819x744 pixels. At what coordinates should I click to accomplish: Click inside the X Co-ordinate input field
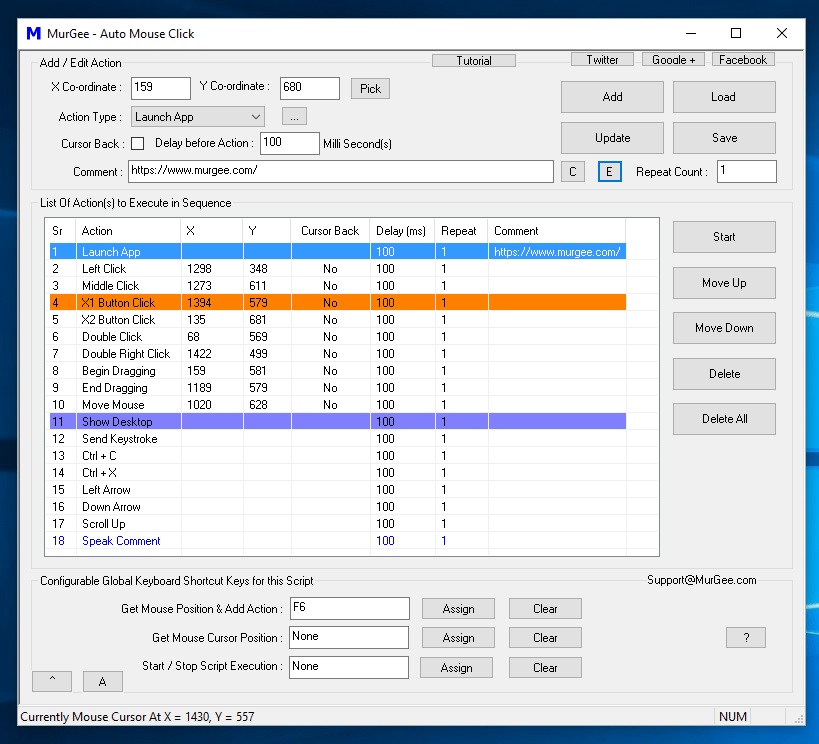[160, 88]
